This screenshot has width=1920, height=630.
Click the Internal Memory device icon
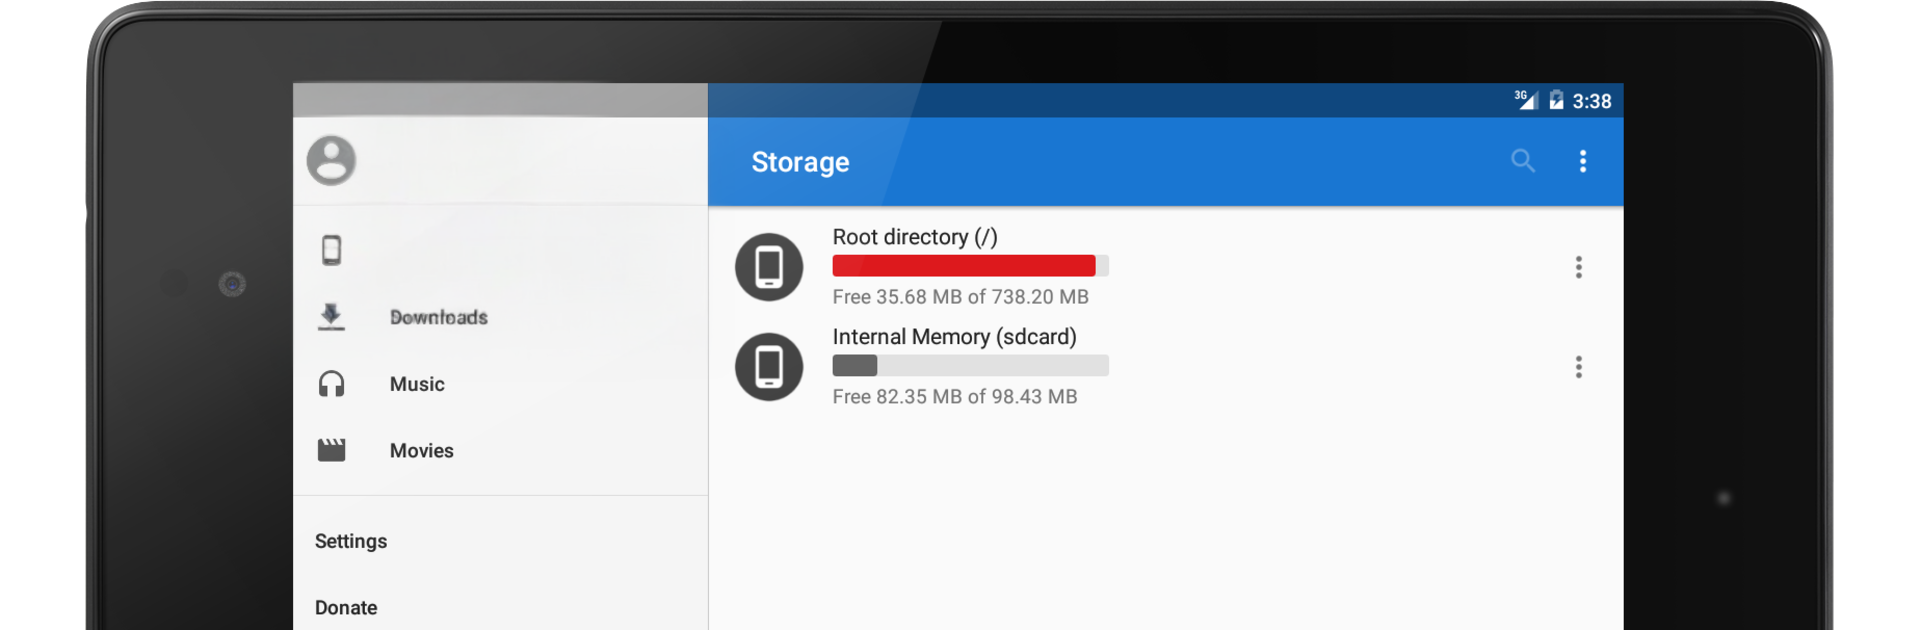click(x=769, y=367)
